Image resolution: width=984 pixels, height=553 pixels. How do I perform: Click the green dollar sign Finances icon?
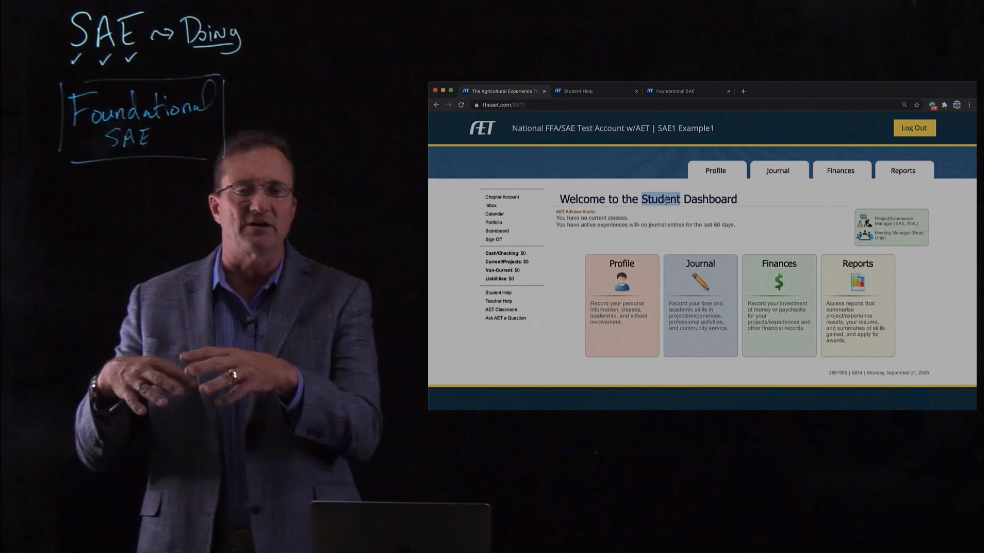[x=778, y=282]
